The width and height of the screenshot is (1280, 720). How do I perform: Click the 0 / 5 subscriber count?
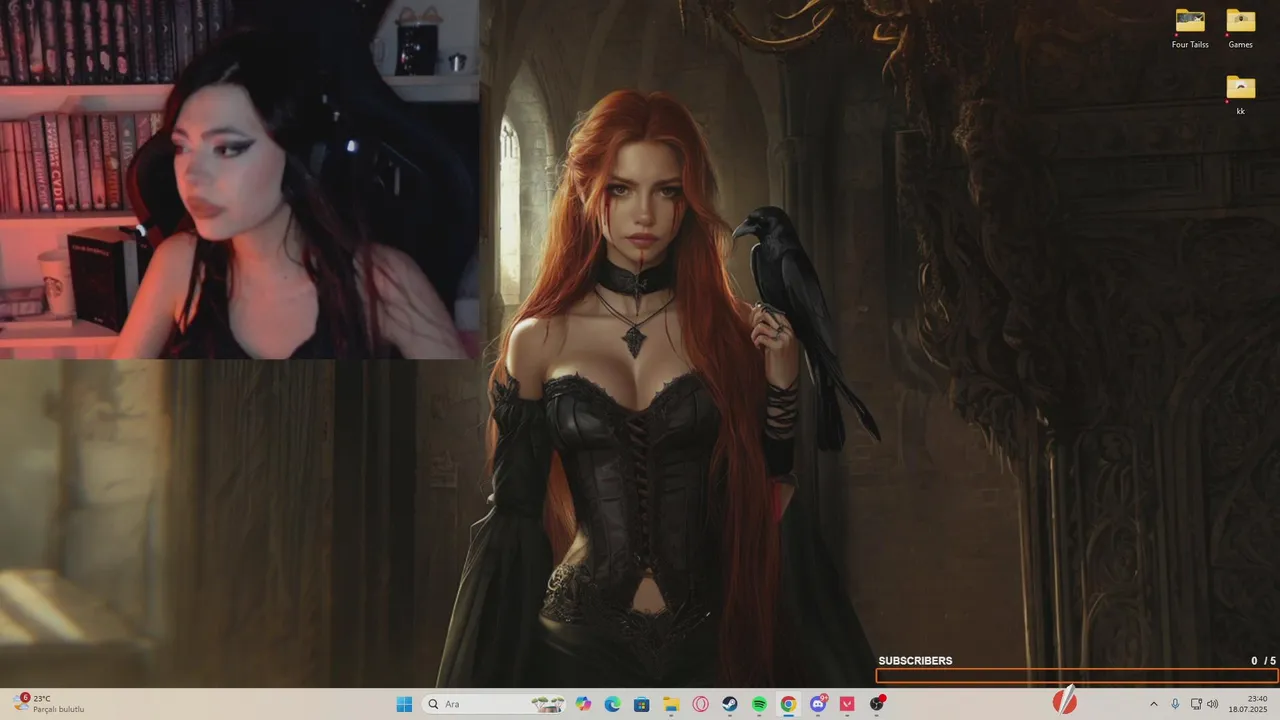coord(1263,661)
